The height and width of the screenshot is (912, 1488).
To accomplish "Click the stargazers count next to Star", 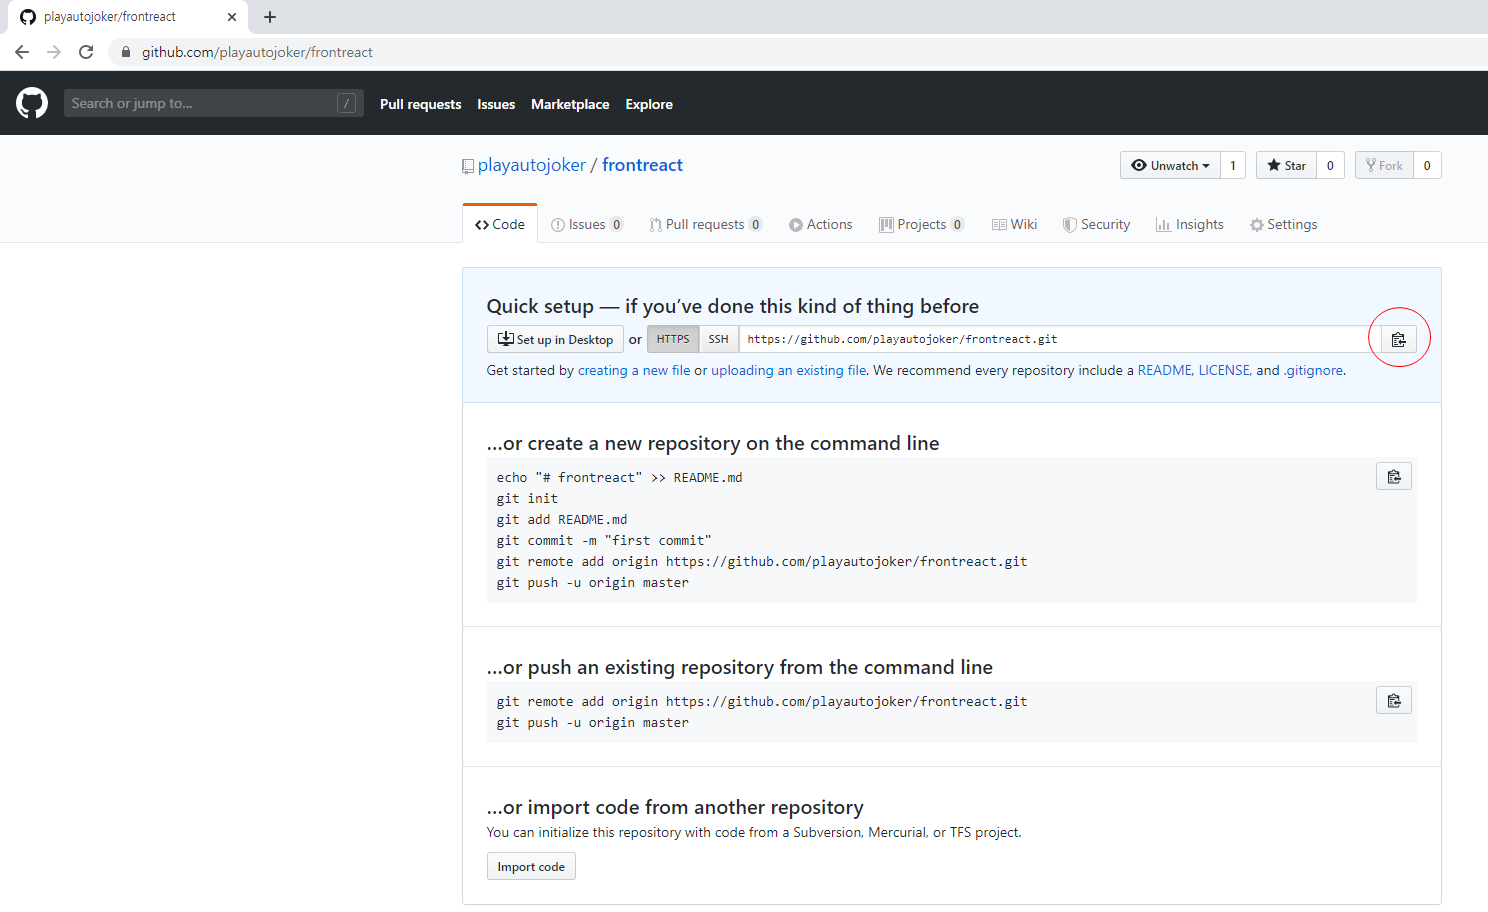I will pyautogui.click(x=1330, y=165).
